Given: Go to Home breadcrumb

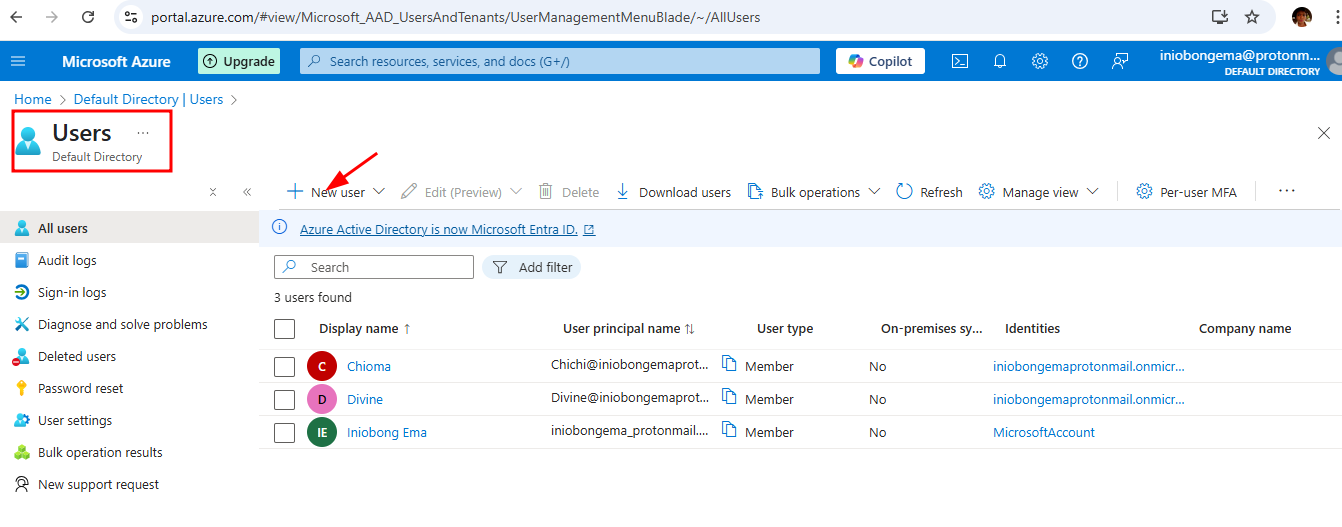Looking at the screenshot, I should 33,99.
